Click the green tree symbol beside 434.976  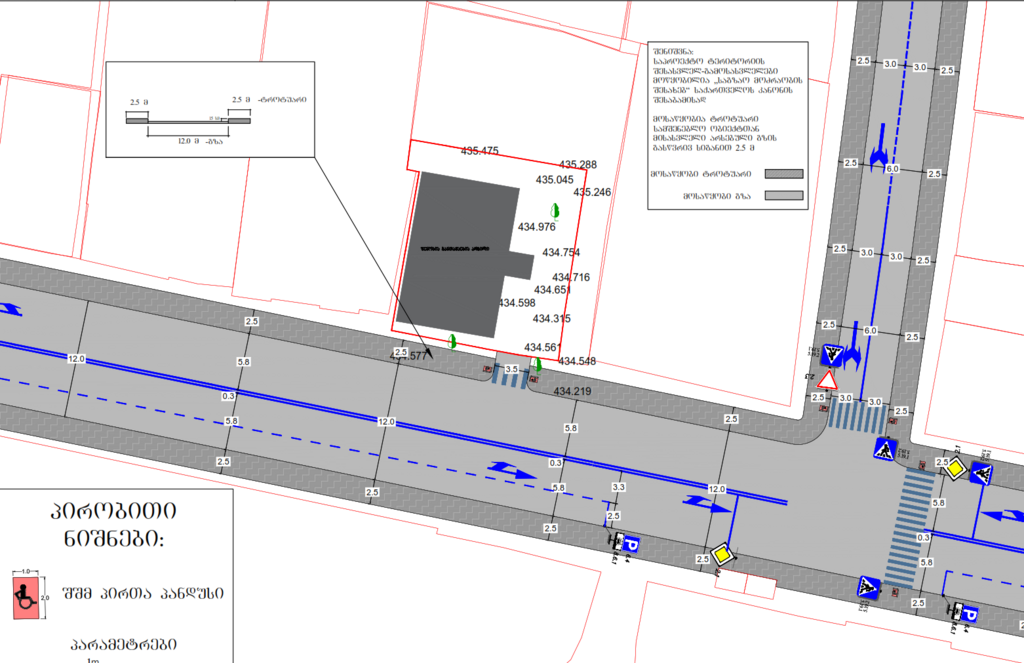click(555, 210)
